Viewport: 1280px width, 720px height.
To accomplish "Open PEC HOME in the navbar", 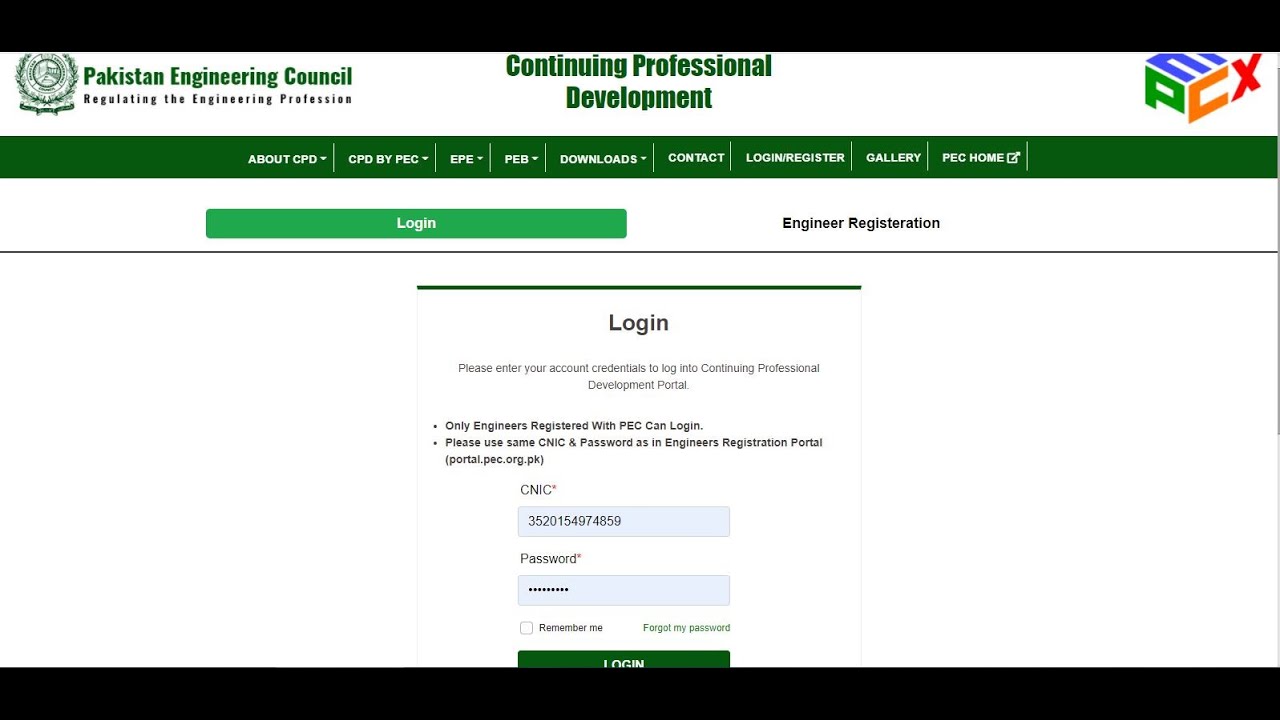I will click(981, 157).
